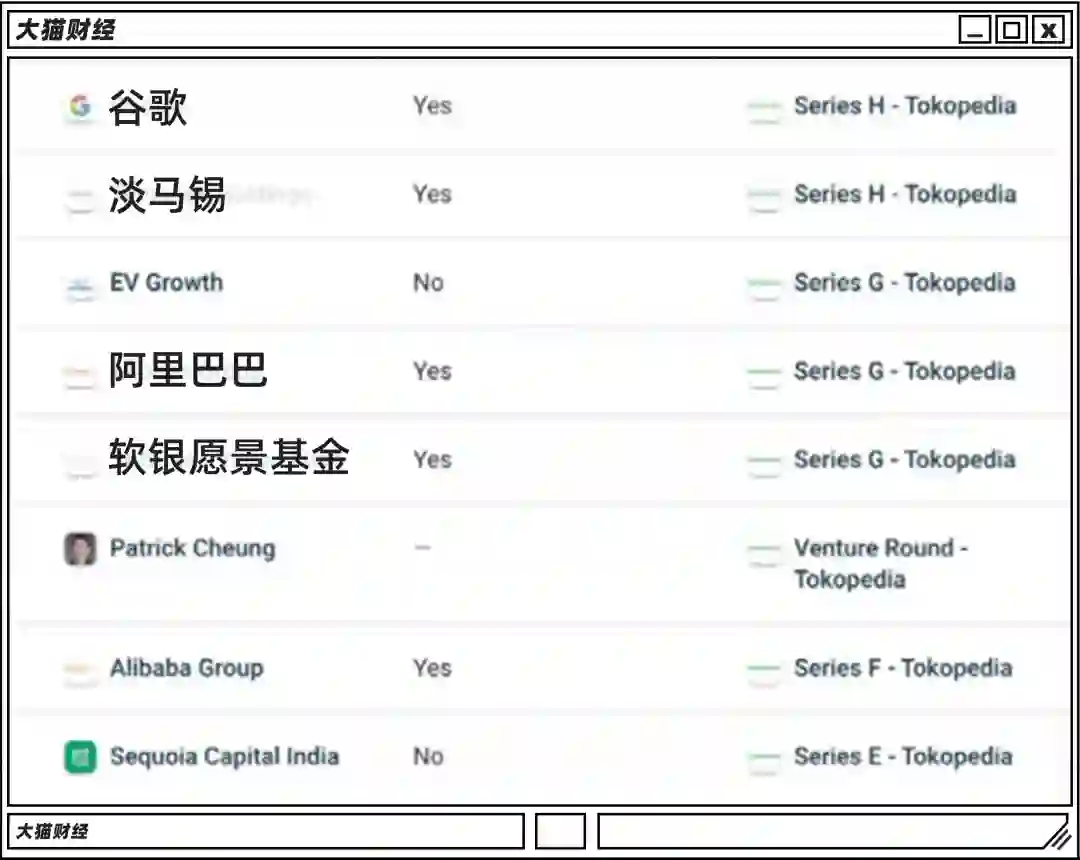Maximize the 大猫财经 window

point(1012,30)
